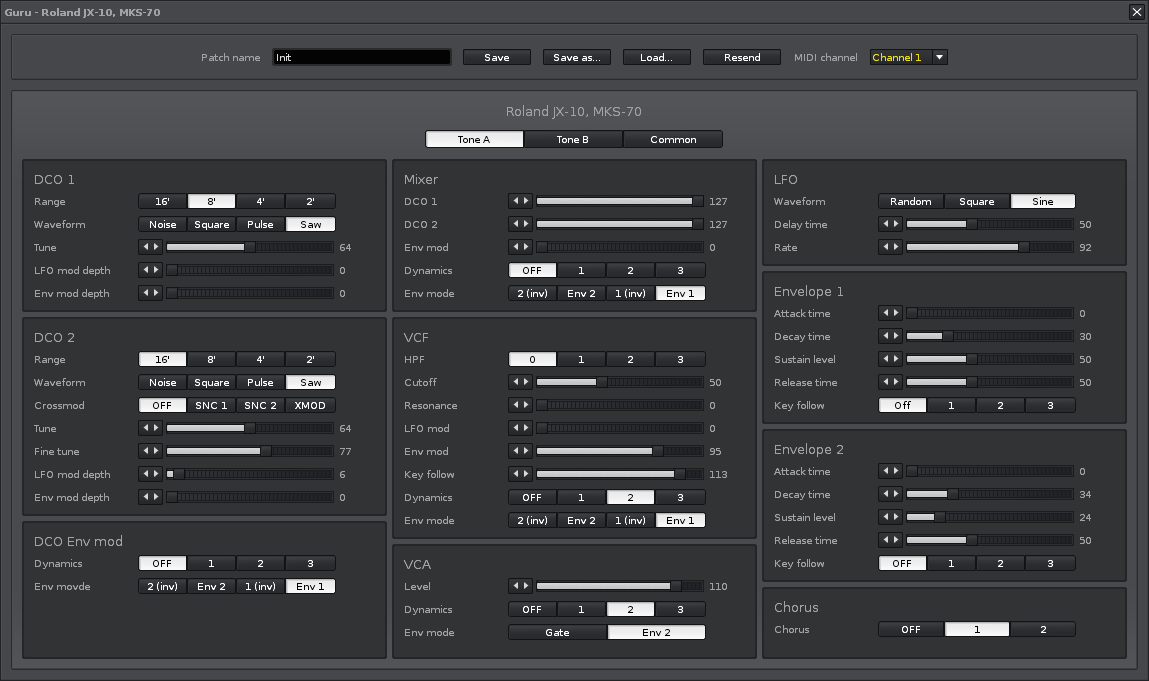Increase Envelope 2 Attack time with right arrow

click(x=895, y=471)
